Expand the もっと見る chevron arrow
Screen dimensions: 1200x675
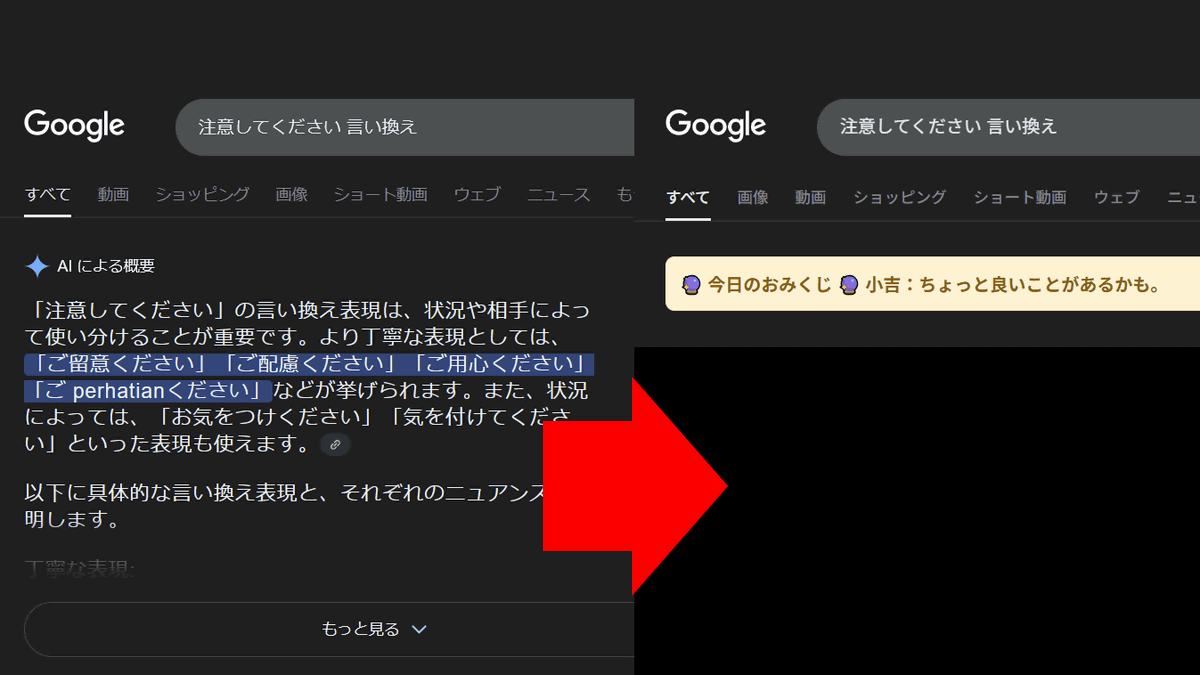pyautogui.click(x=420, y=629)
